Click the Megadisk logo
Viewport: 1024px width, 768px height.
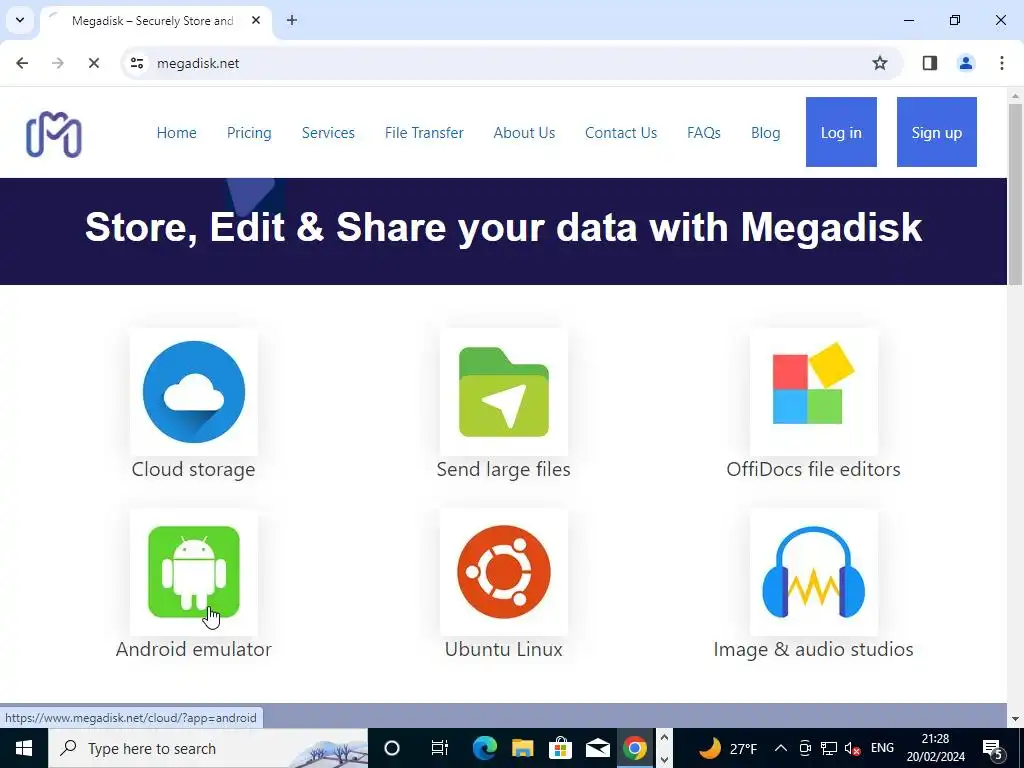click(54, 135)
